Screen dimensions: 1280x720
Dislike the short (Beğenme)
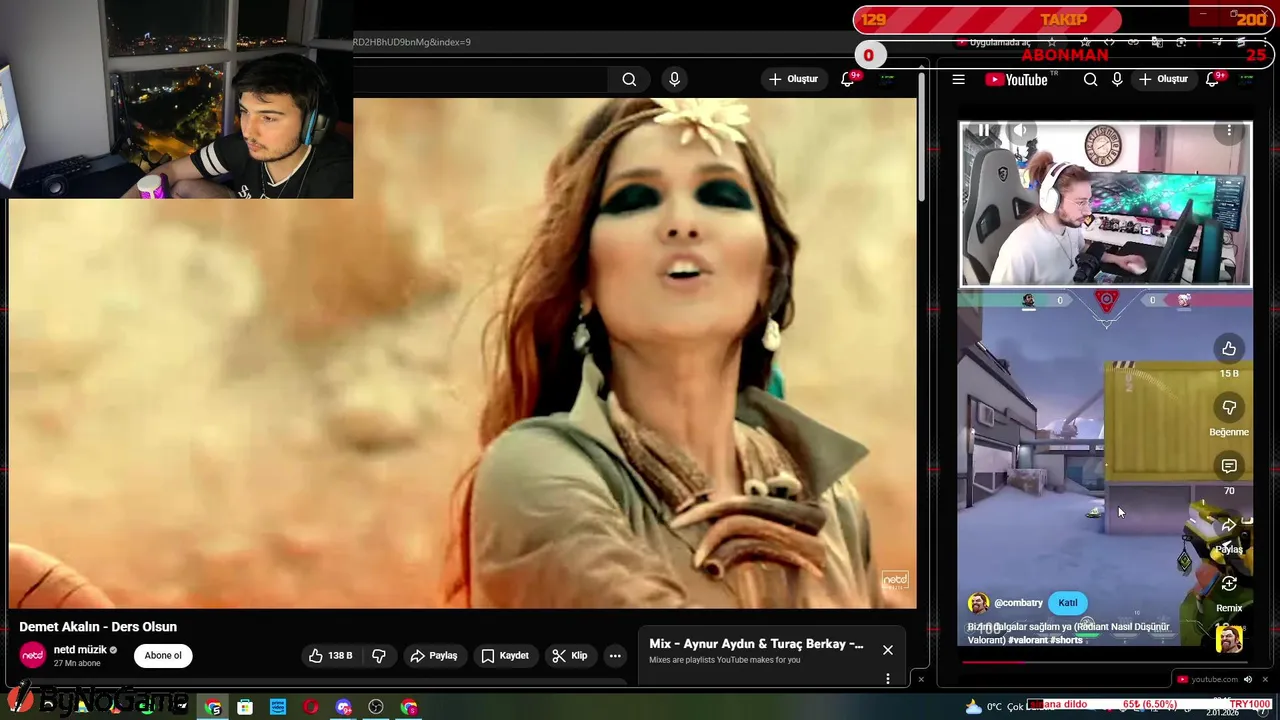click(1229, 407)
